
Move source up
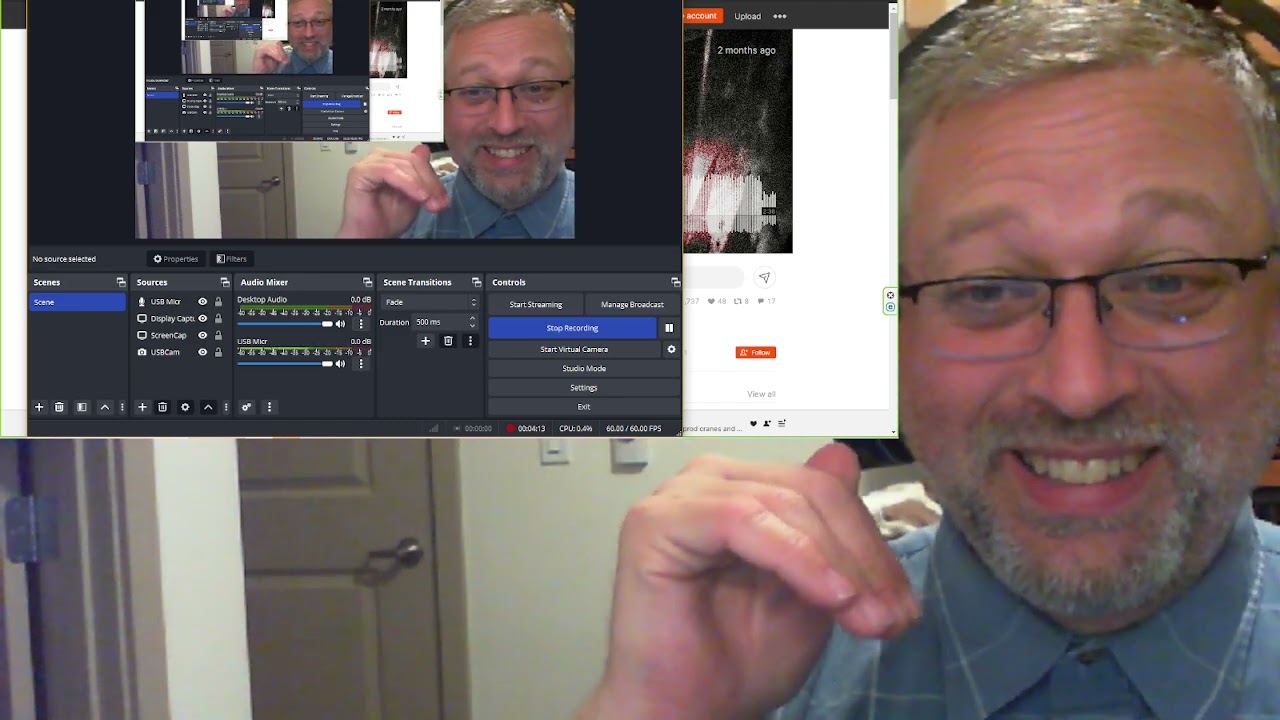(x=208, y=407)
